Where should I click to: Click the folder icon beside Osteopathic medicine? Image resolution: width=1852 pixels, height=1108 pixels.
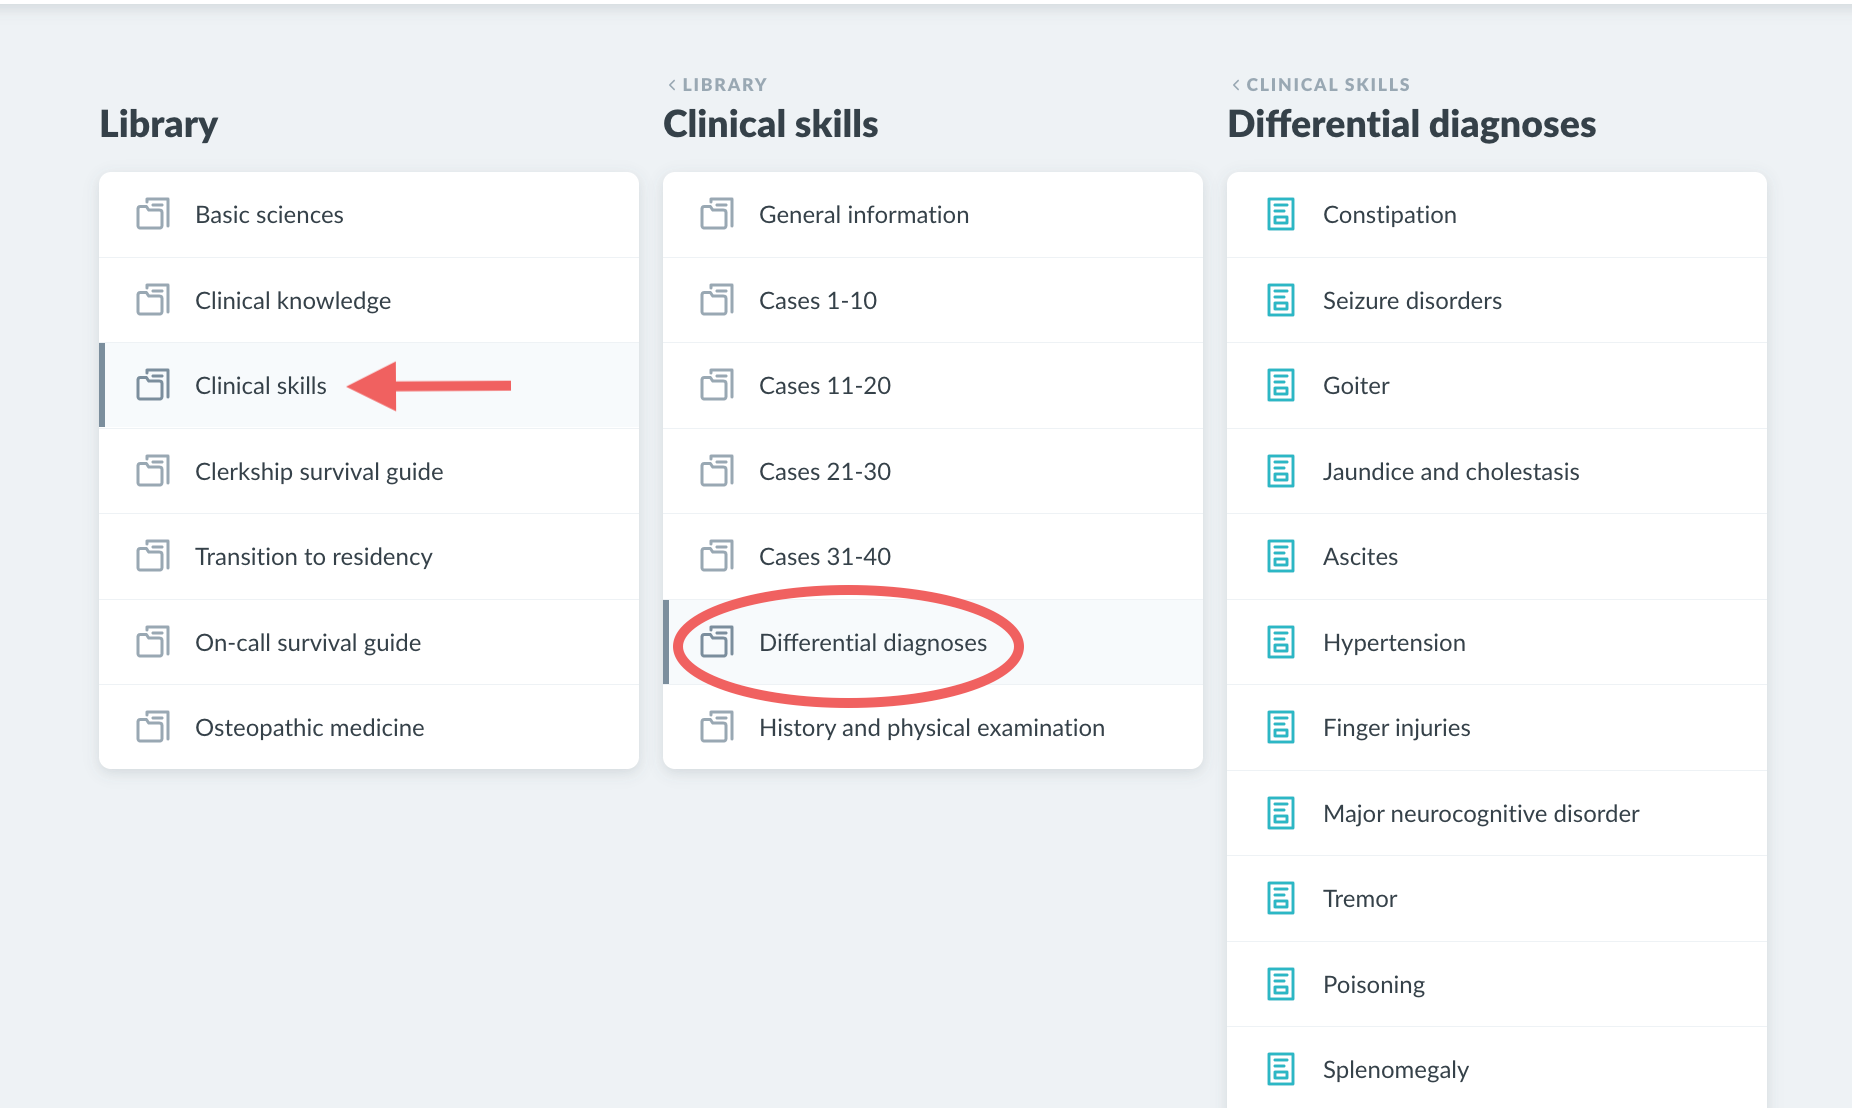153,727
